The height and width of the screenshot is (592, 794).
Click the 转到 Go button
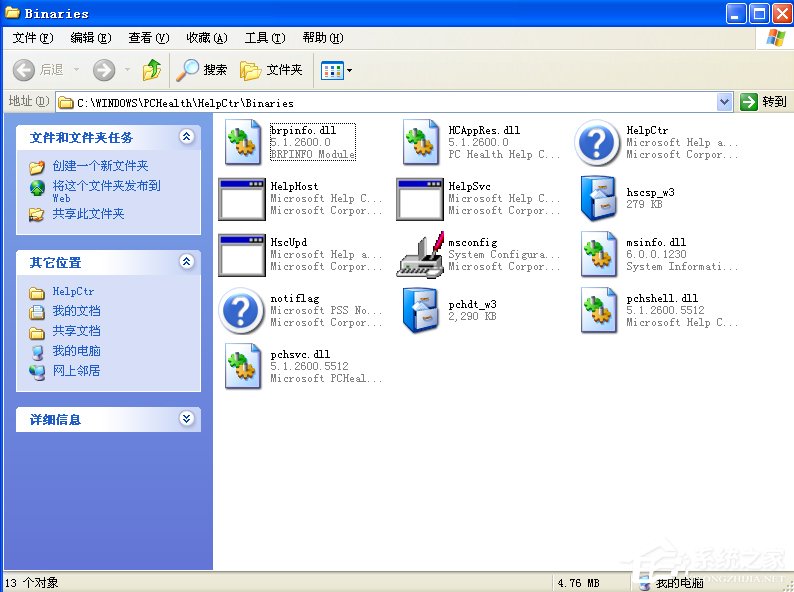point(764,102)
